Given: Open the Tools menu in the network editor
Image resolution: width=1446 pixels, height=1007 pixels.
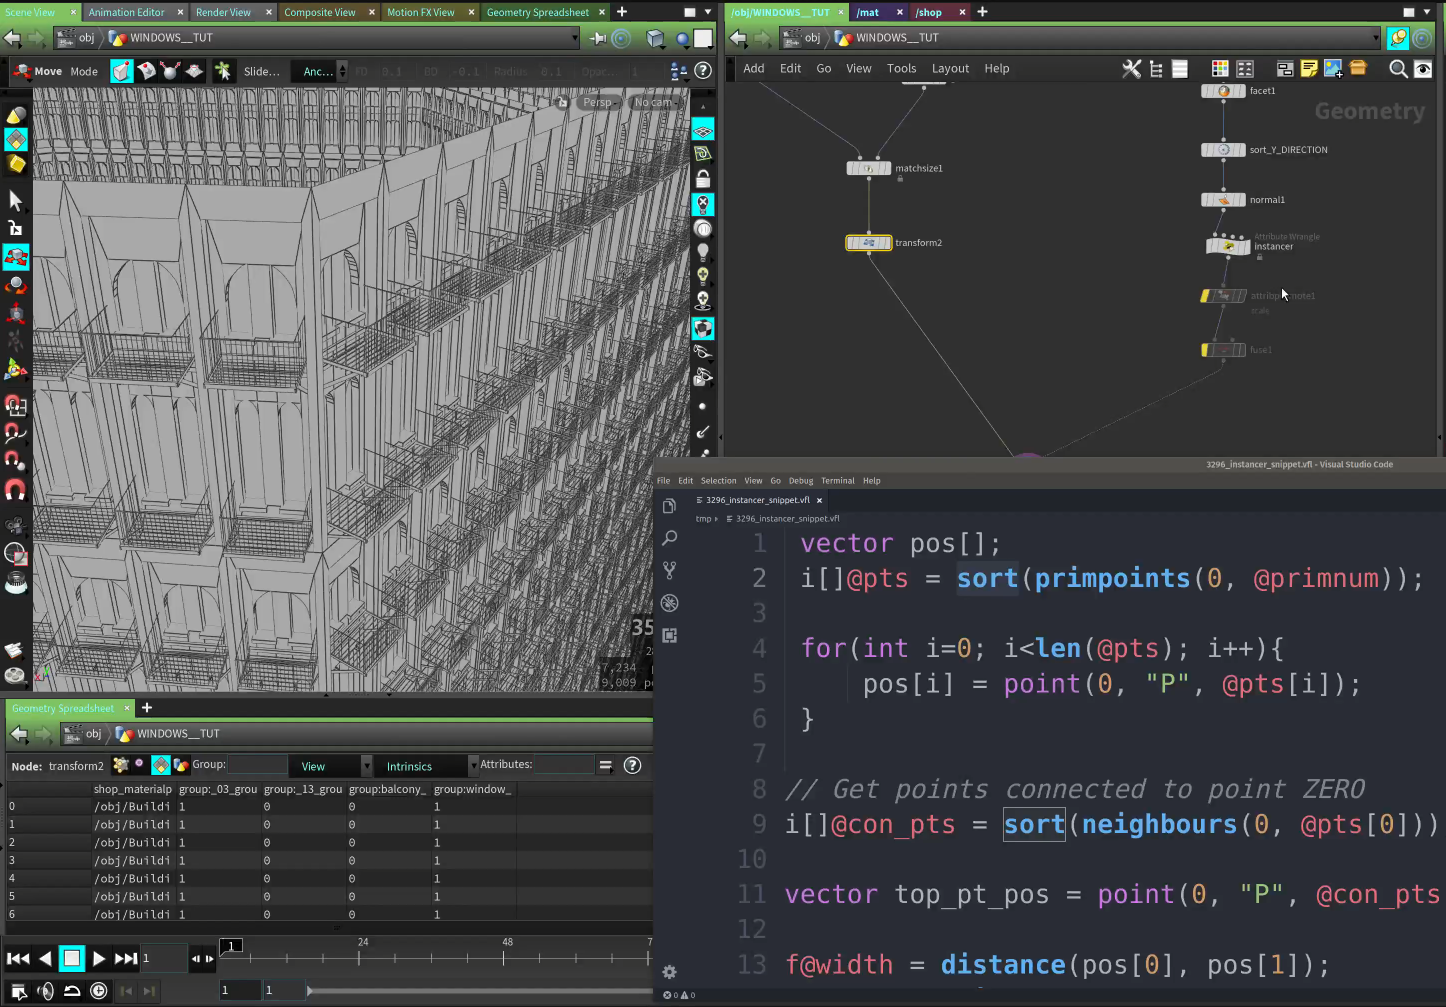Looking at the screenshot, I should coord(901,68).
